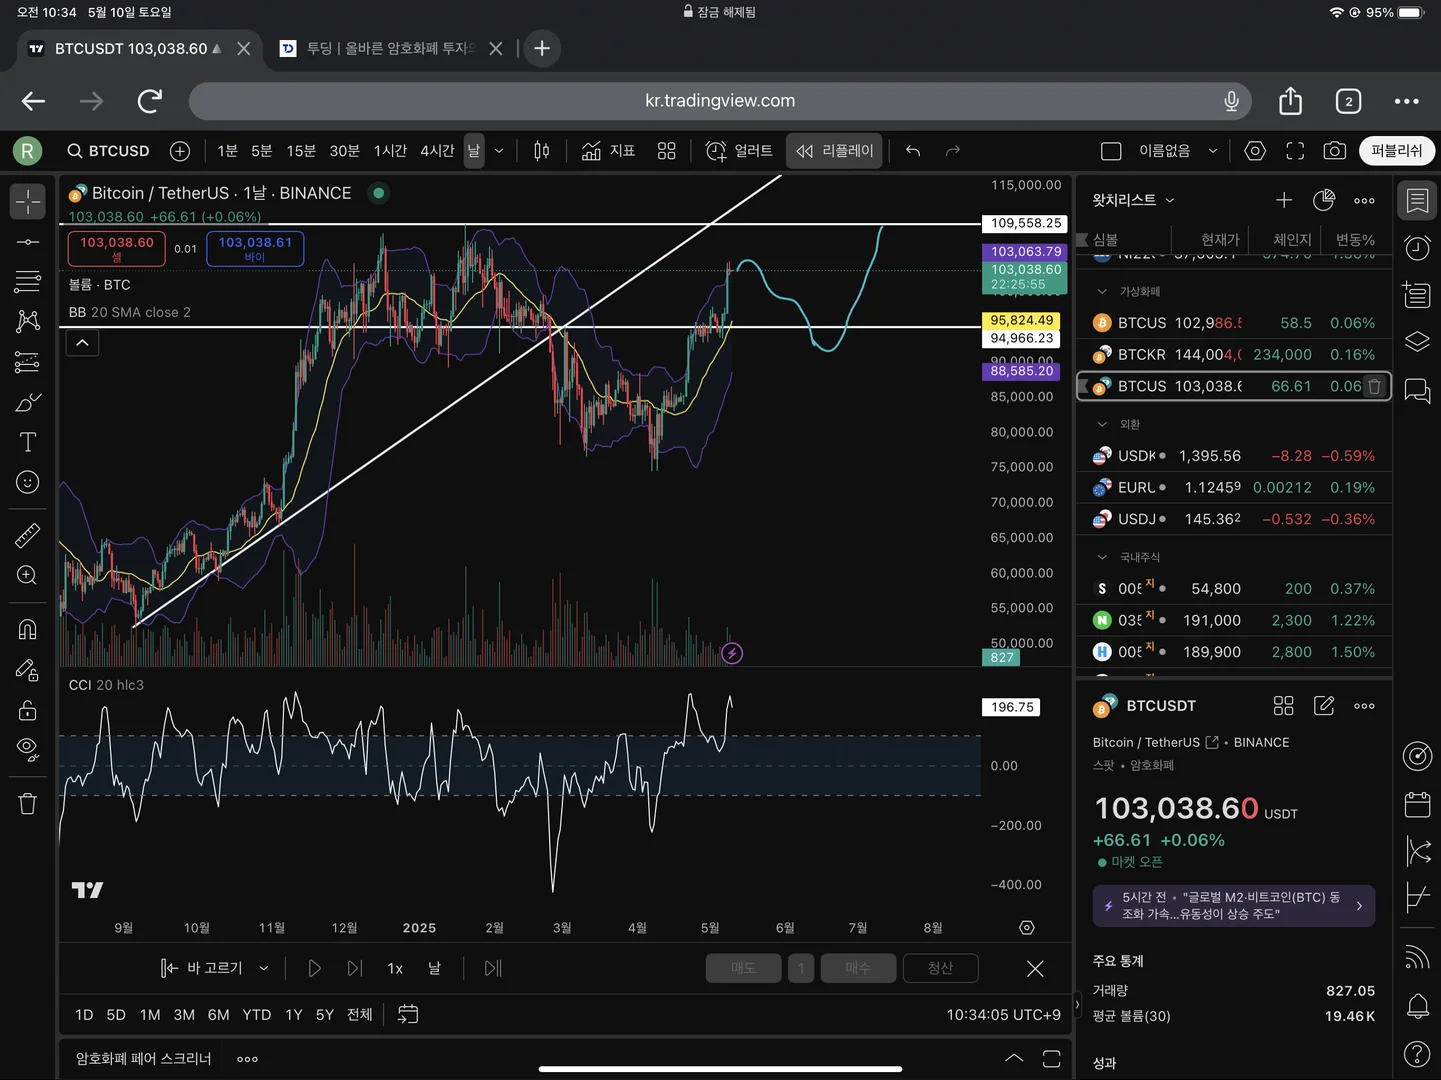1441x1080 pixels.
Task: Add a symbol to the watchlist
Action: click(1284, 200)
